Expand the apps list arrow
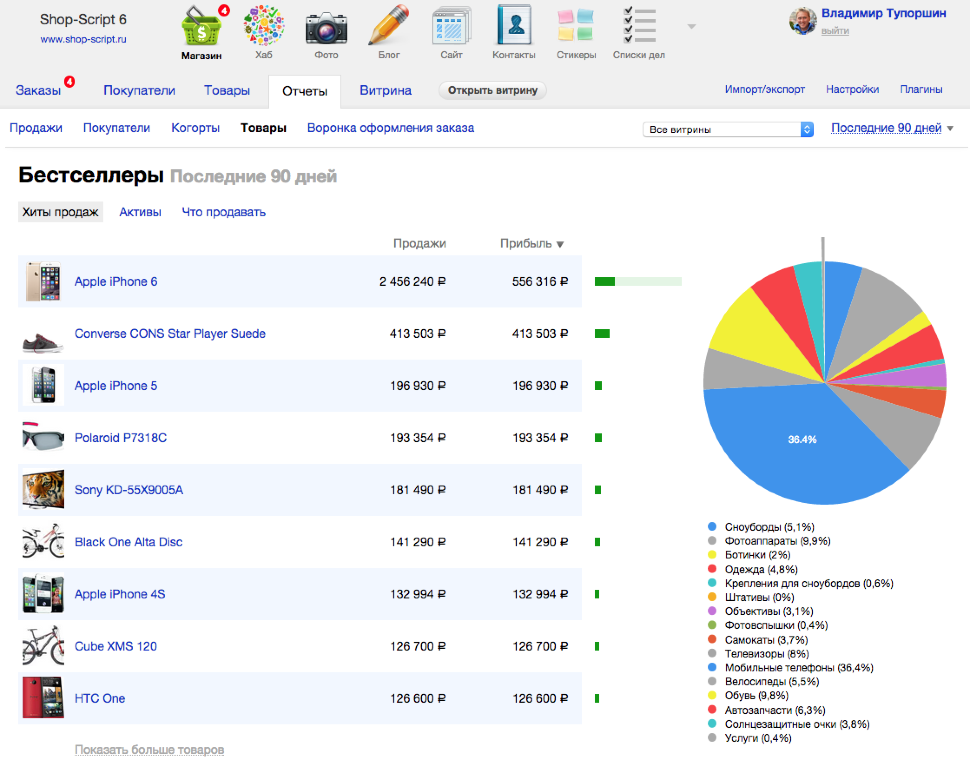This screenshot has height=760, width=970. [x=692, y=27]
